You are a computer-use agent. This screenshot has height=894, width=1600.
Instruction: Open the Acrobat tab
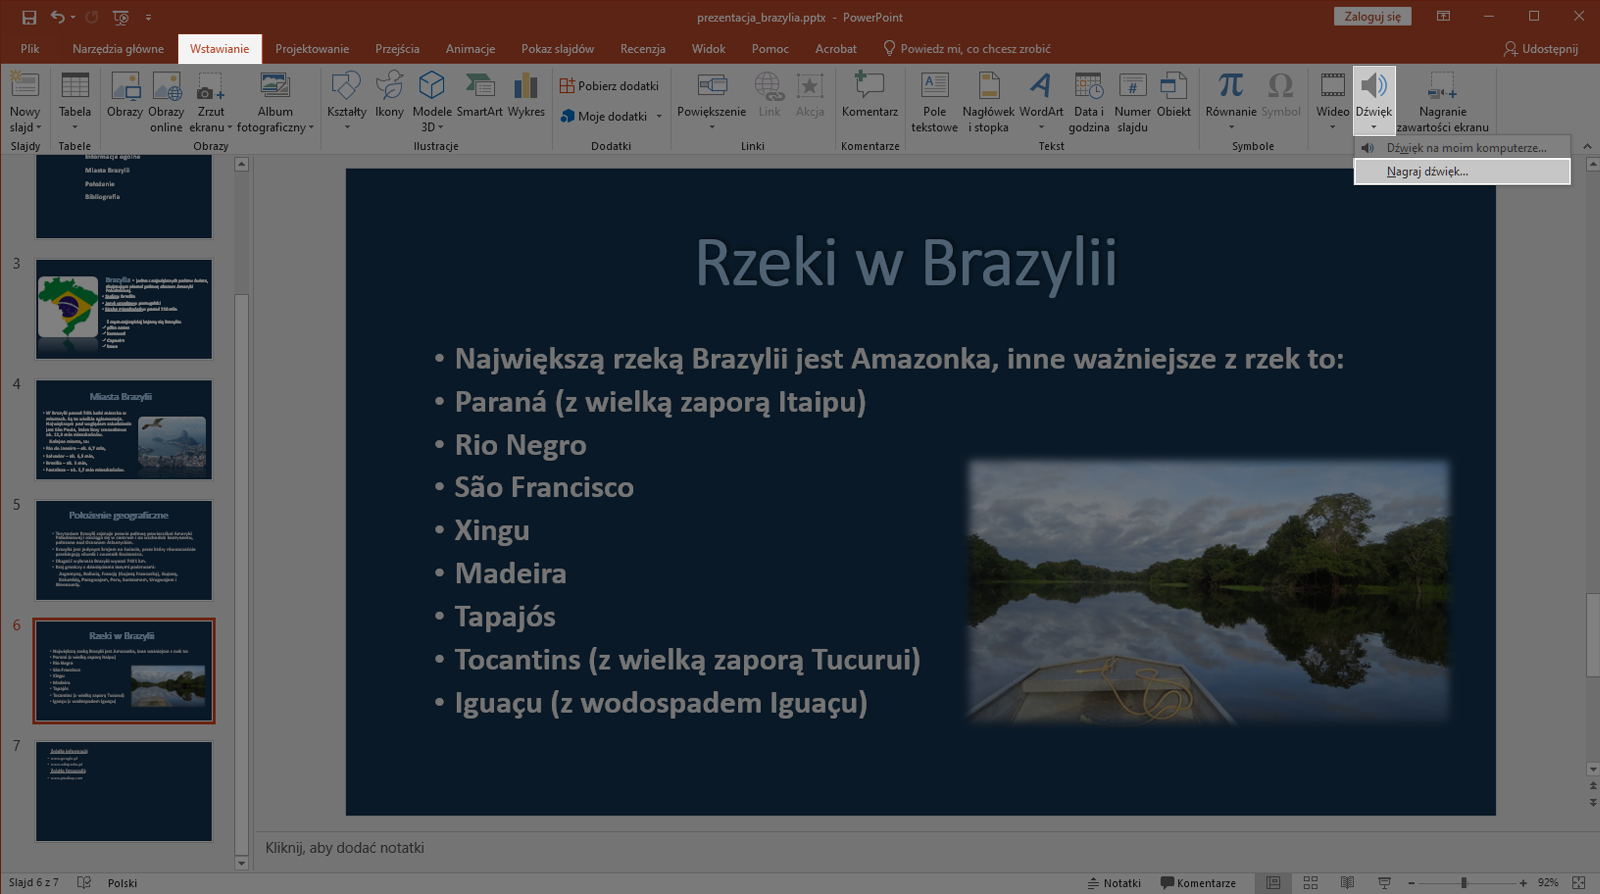coord(836,49)
